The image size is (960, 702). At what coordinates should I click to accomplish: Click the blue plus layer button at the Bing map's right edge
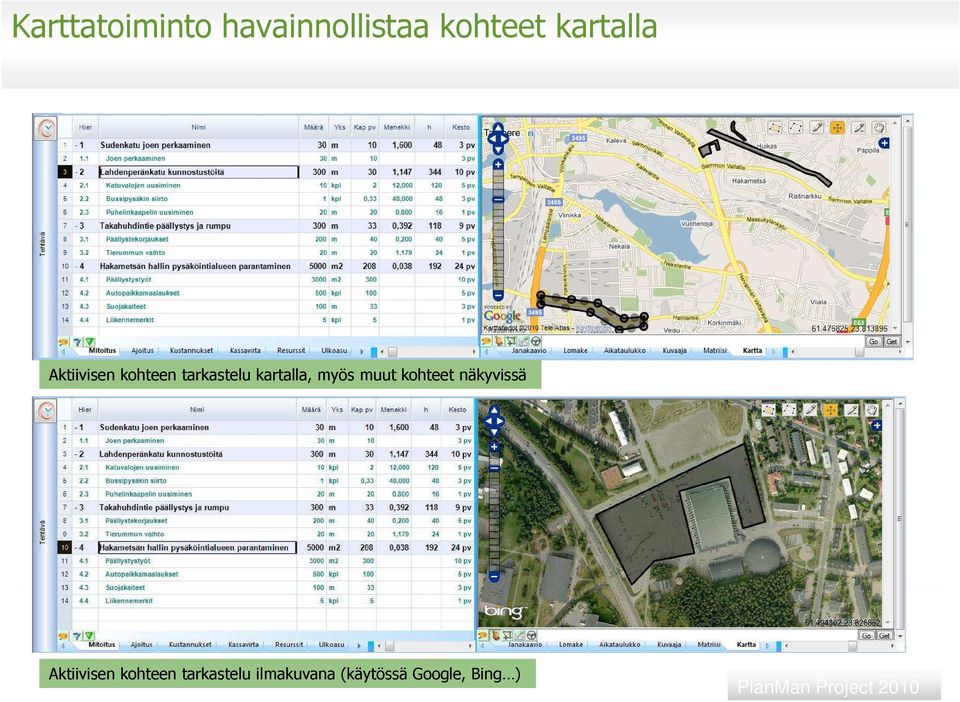877,425
